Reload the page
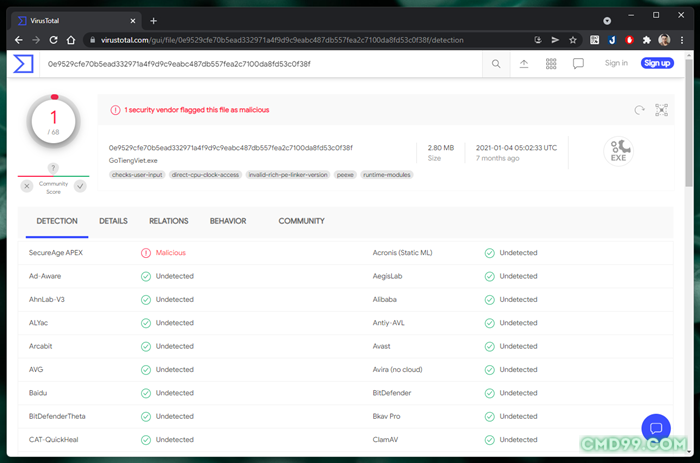This screenshot has width=700, height=463. pos(53,40)
